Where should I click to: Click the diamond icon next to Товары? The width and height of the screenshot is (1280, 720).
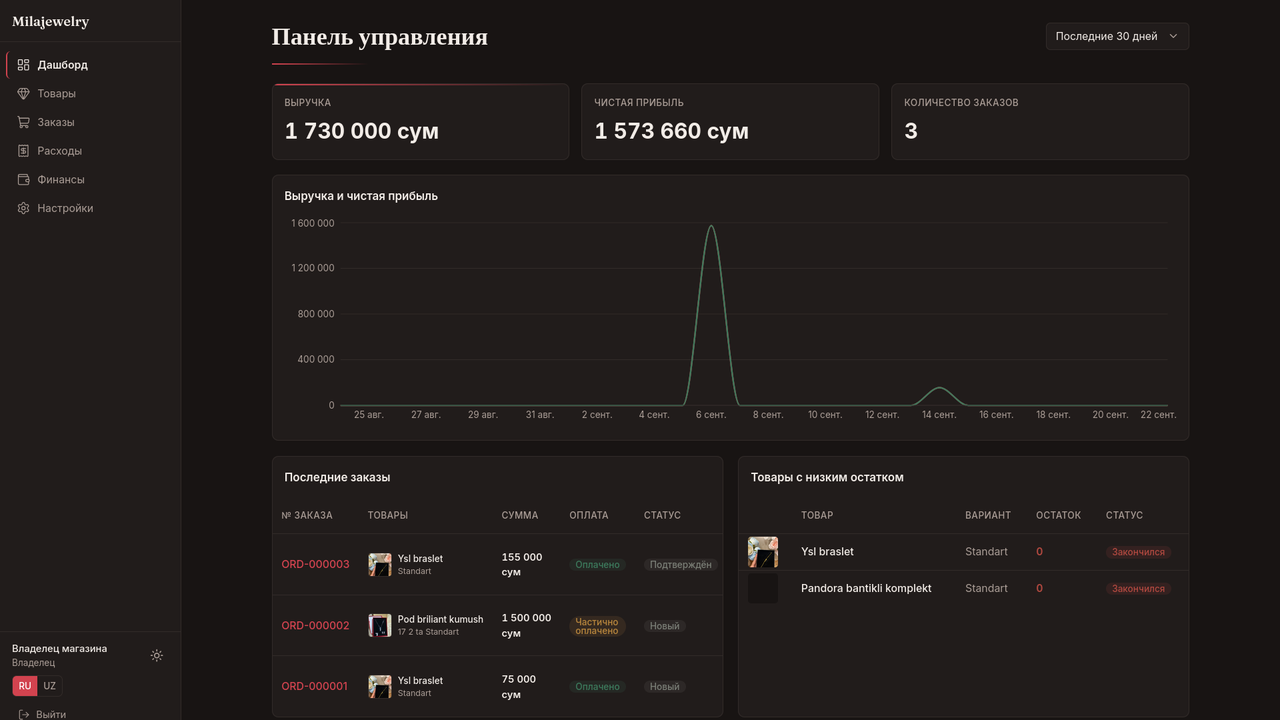pyautogui.click(x=24, y=93)
